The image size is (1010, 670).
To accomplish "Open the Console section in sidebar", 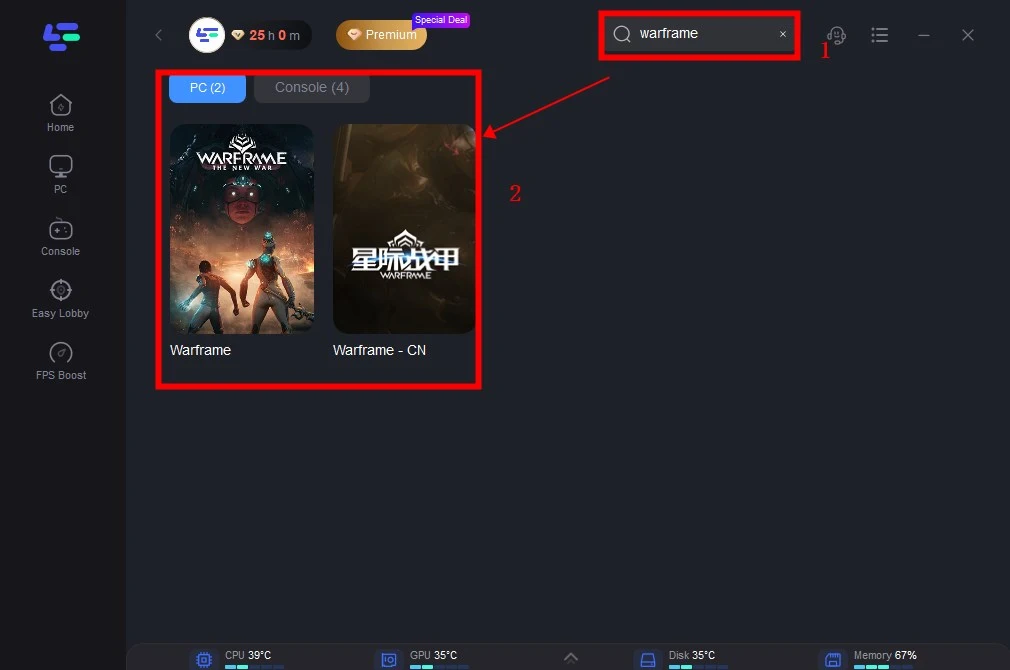I will tap(61, 237).
